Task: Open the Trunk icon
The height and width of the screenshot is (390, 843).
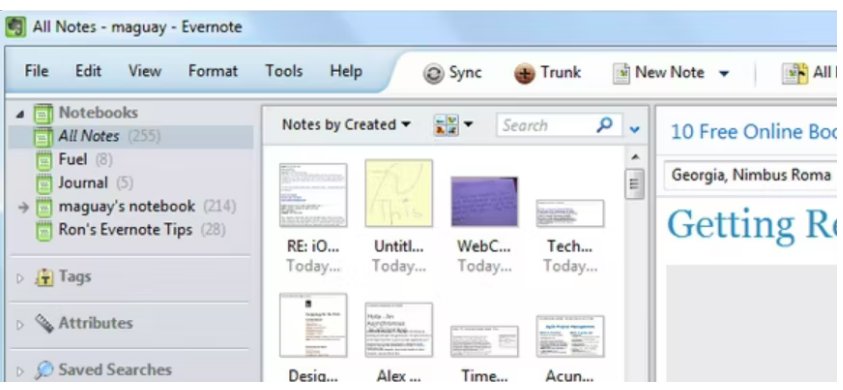Action: tap(524, 73)
